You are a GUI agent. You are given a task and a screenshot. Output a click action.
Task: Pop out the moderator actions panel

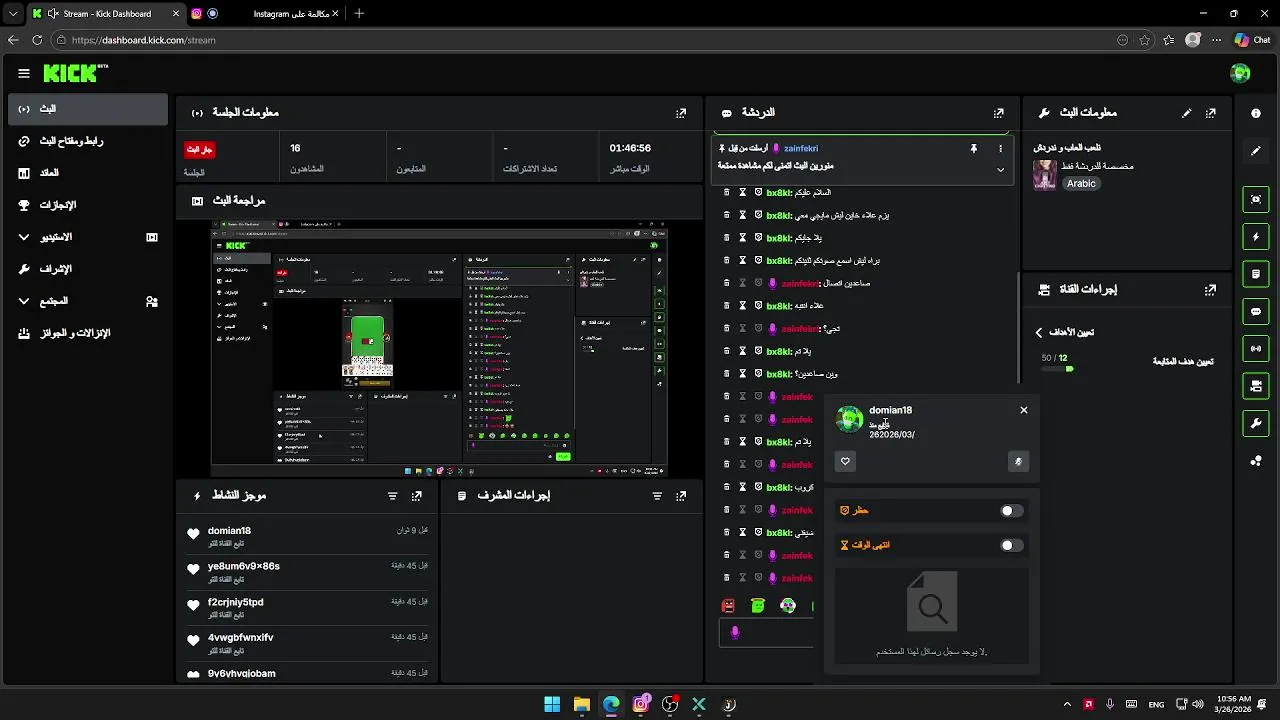point(681,495)
